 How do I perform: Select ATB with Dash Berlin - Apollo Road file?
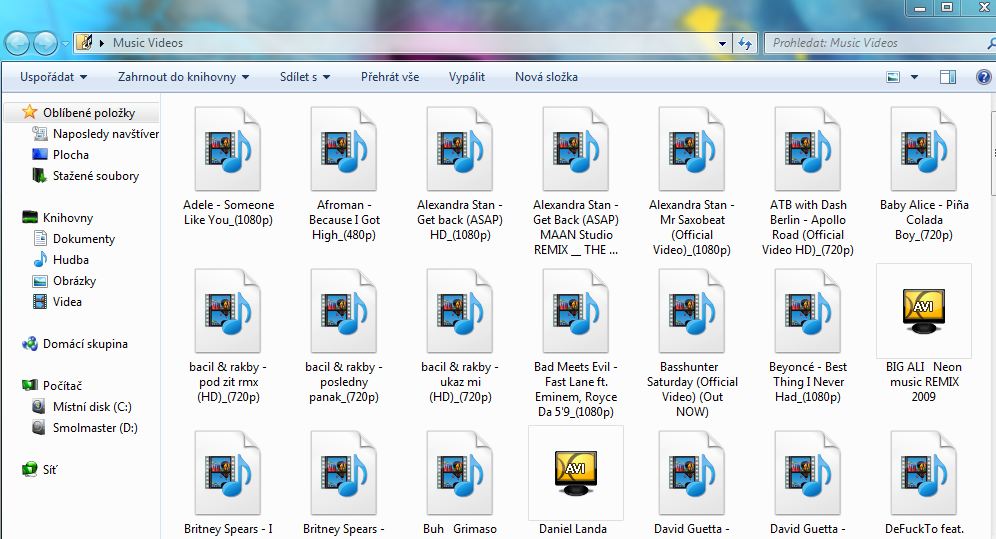coord(808,182)
